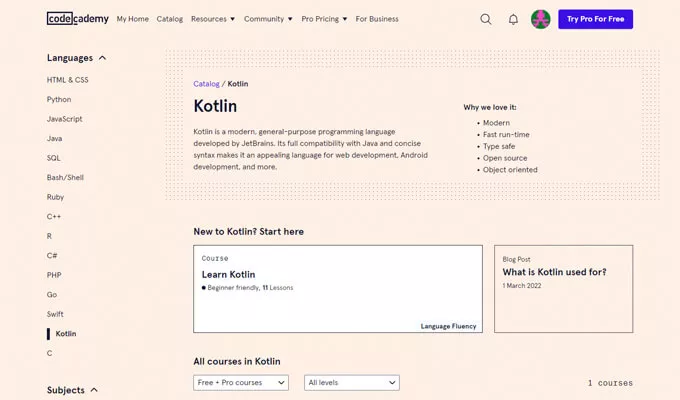
Task: Open the Codecademy logo home link
Action: [78, 19]
